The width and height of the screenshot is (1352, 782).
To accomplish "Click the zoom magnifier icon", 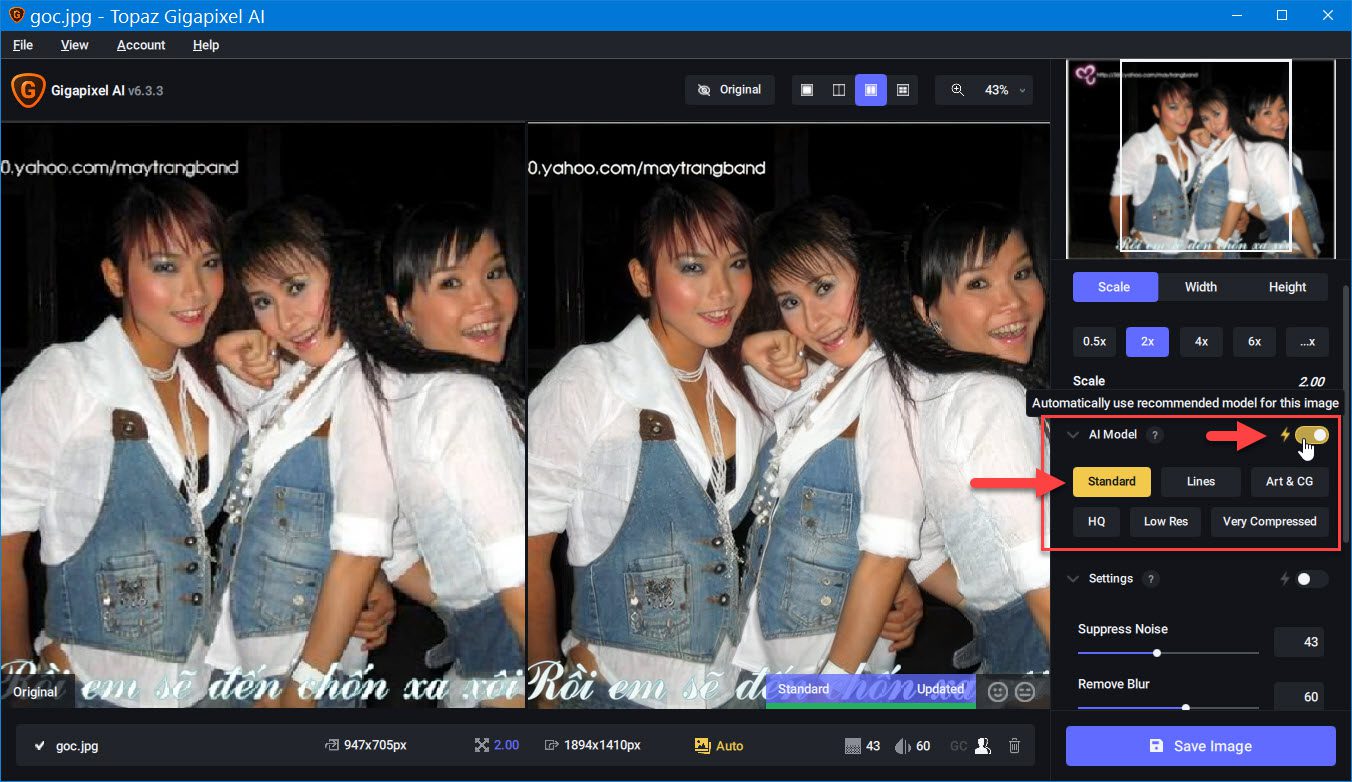I will tap(957, 90).
